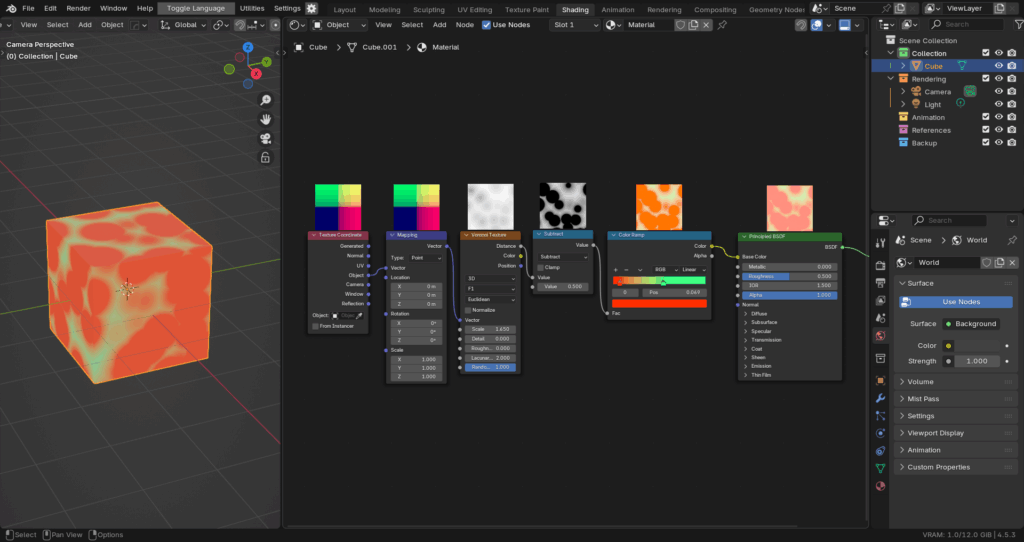Expand the Mist Pass panel

922,398
